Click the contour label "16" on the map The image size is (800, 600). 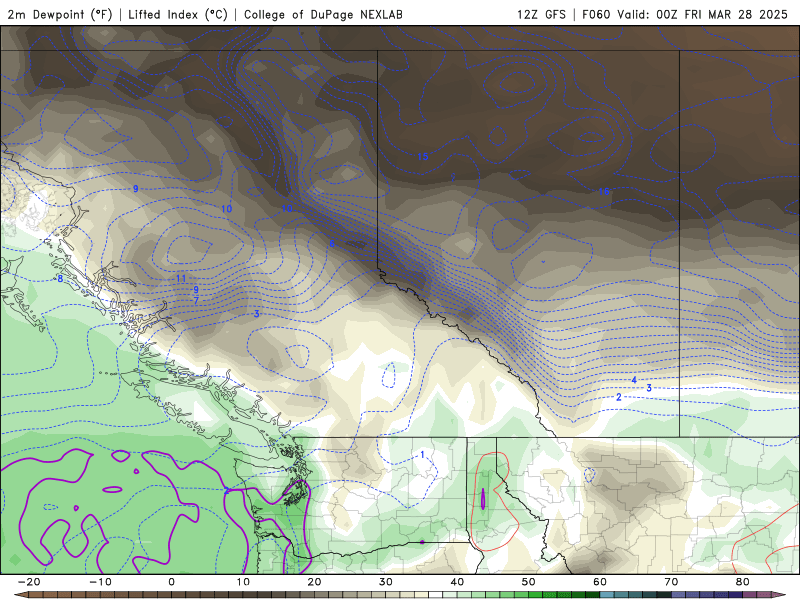coord(604,192)
